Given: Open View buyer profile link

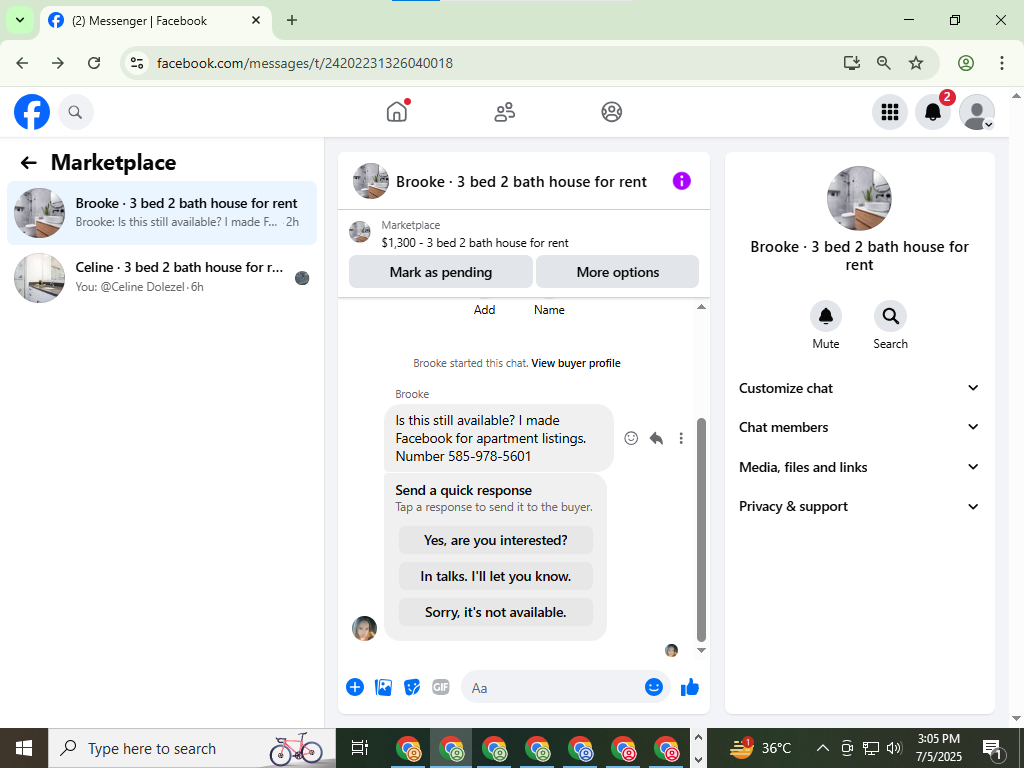Looking at the screenshot, I should click(x=576, y=363).
